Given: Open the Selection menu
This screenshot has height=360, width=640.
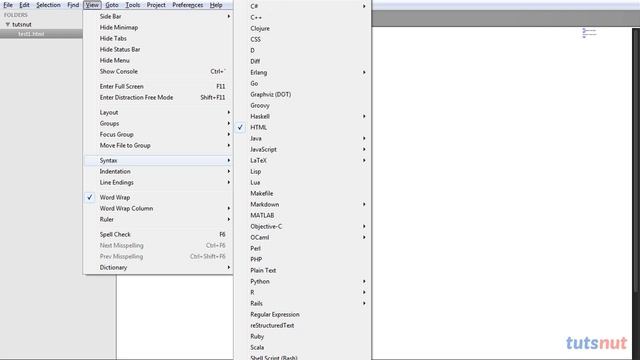Looking at the screenshot, I should pyautogui.click(x=48, y=5).
